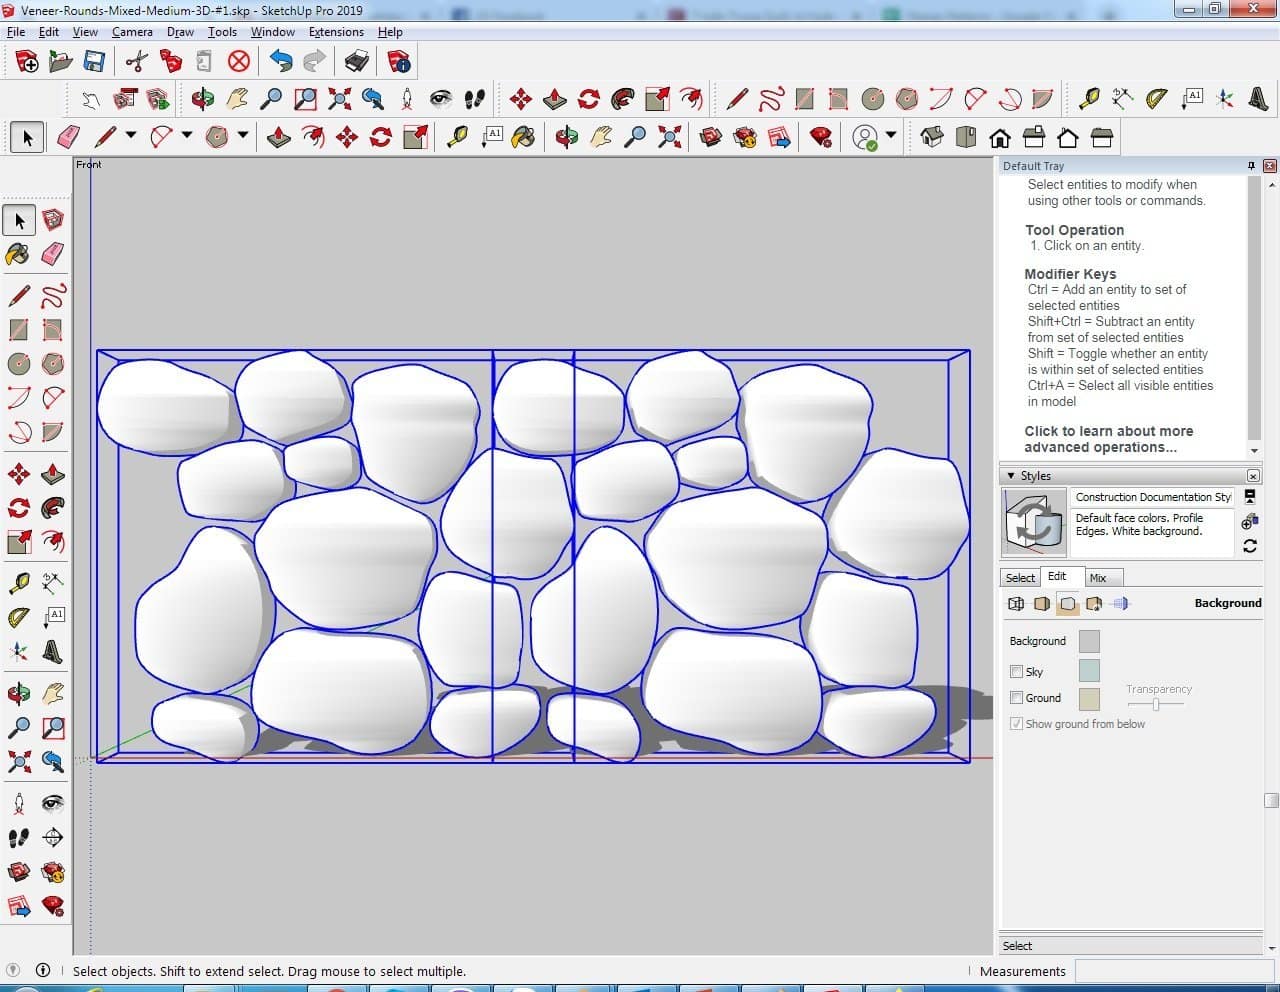
Task: Open the dropdown arrow beside the pencil tool
Action: 130,136
